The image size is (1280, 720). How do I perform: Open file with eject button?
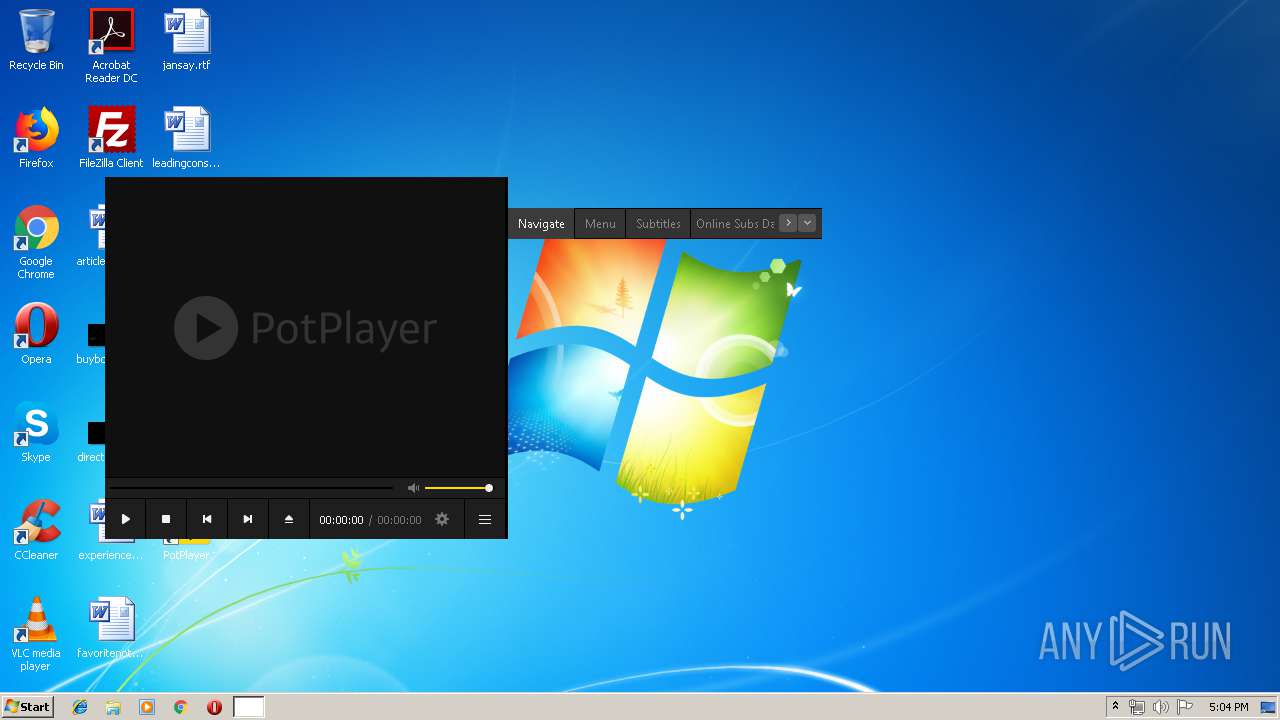click(289, 519)
